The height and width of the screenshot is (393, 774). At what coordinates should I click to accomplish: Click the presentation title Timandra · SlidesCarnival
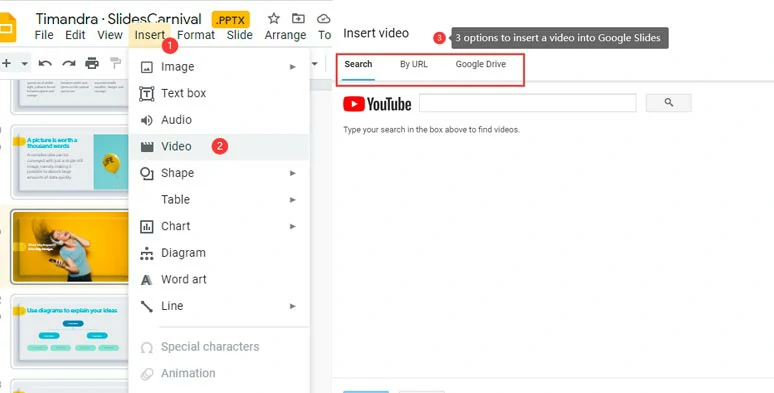pyautogui.click(x=118, y=19)
